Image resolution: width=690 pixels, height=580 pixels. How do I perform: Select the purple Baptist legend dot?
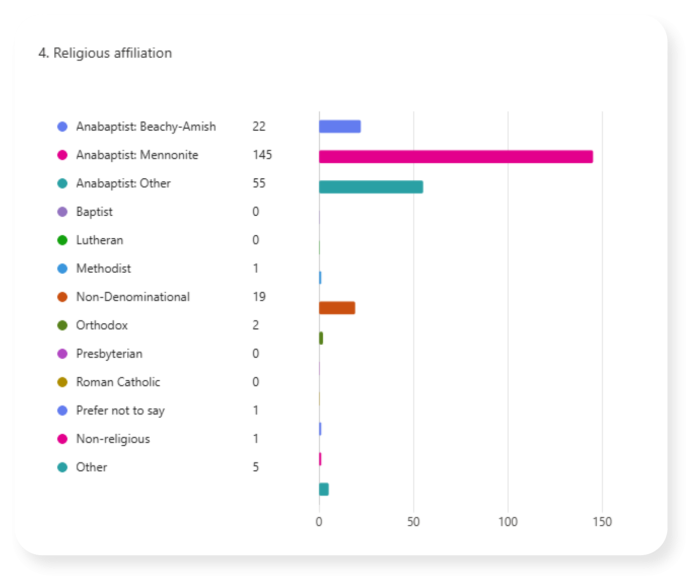click(x=62, y=212)
